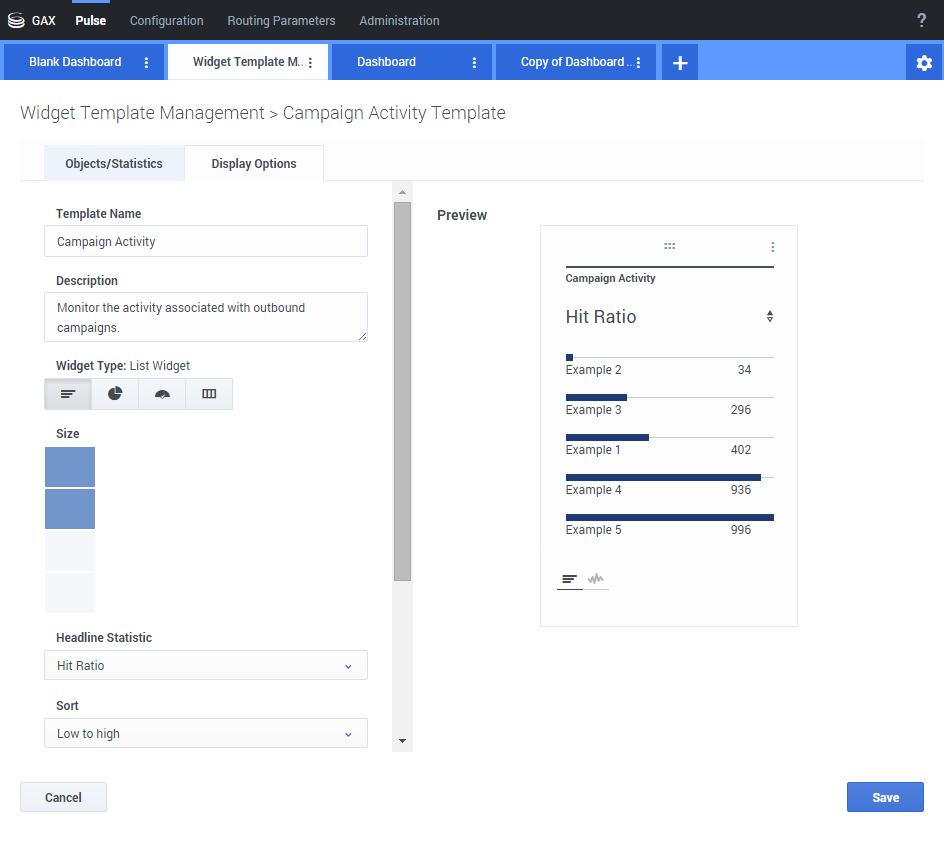The height and width of the screenshot is (842, 944).
Task: Click the Save button
Action: (885, 797)
